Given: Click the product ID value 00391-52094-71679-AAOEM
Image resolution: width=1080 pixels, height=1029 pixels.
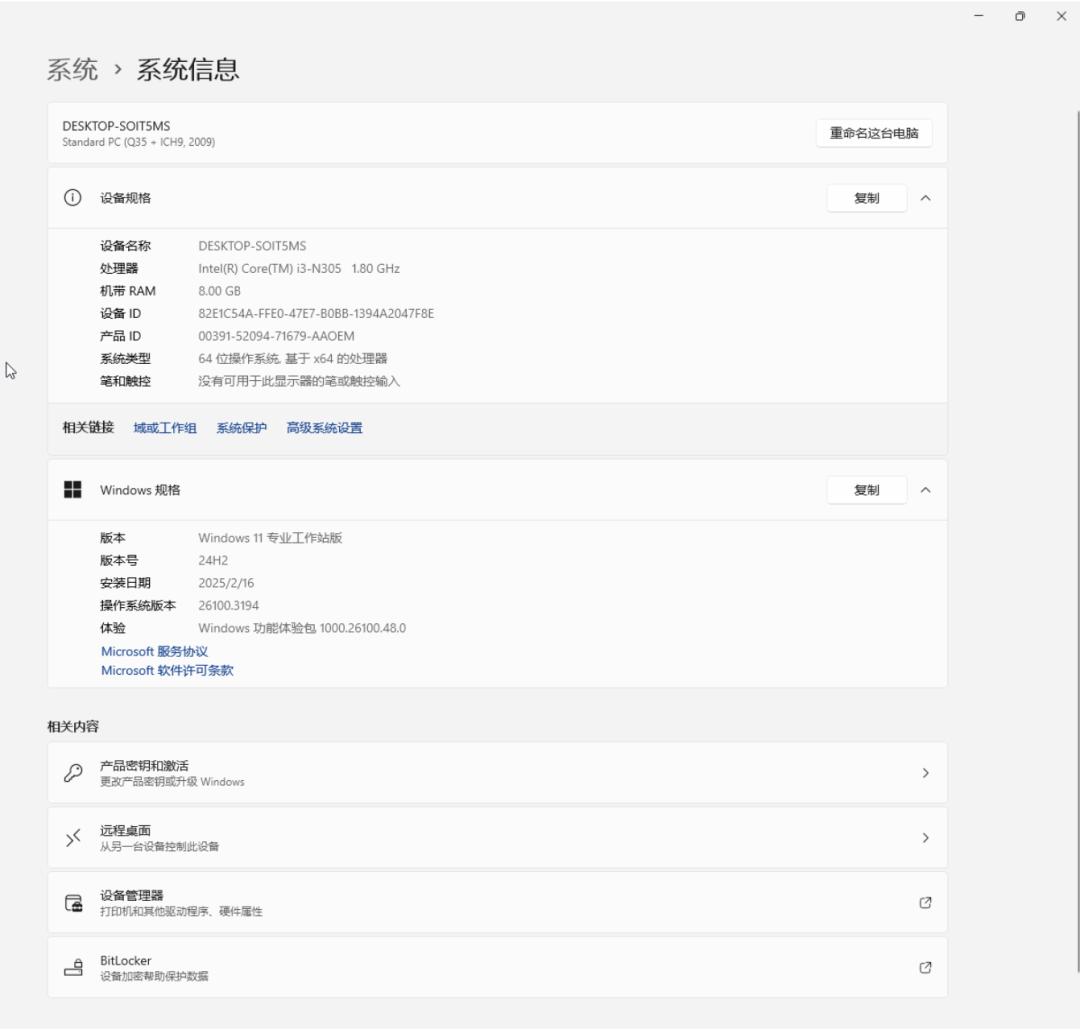Looking at the screenshot, I should (x=276, y=336).
